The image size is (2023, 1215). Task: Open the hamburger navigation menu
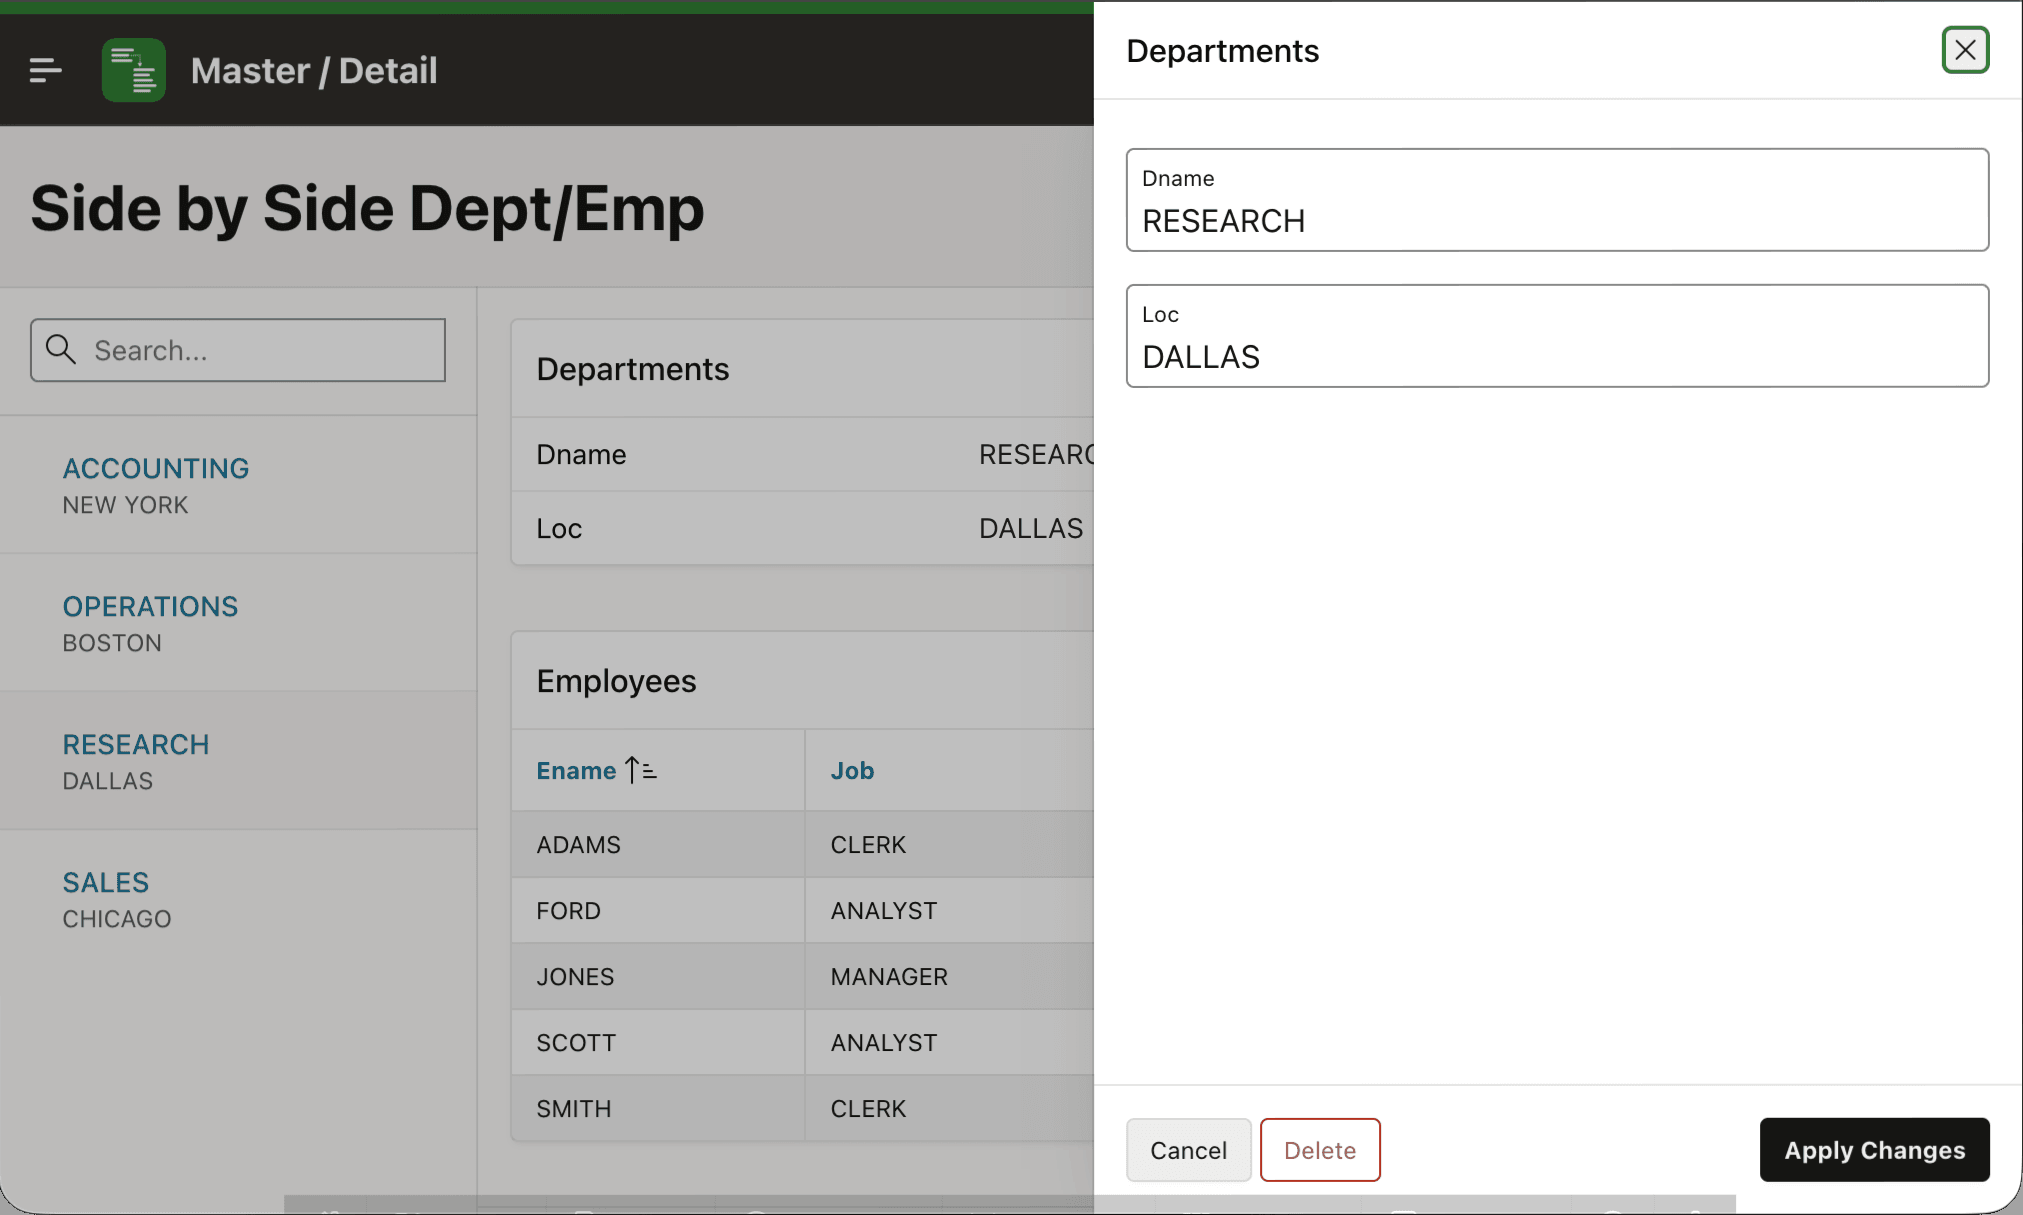pyautogui.click(x=45, y=70)
